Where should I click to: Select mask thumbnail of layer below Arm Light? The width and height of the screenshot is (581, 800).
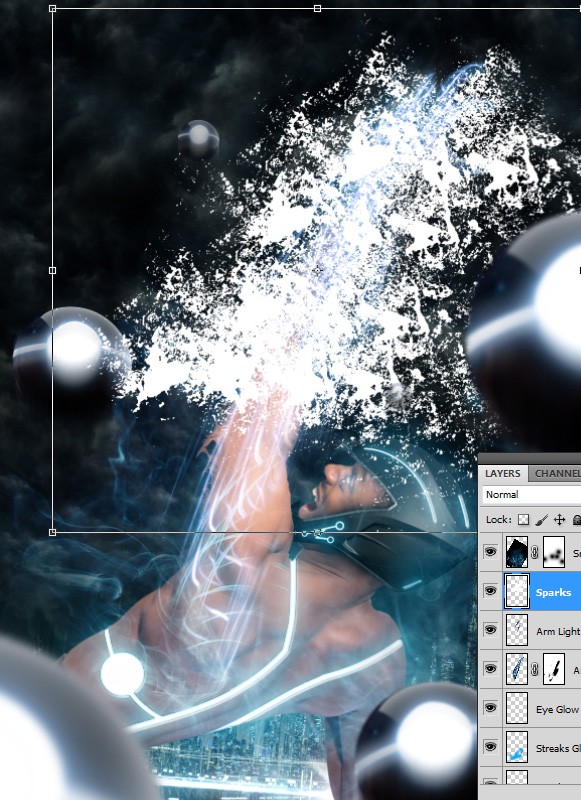click(x=554, y=668)
